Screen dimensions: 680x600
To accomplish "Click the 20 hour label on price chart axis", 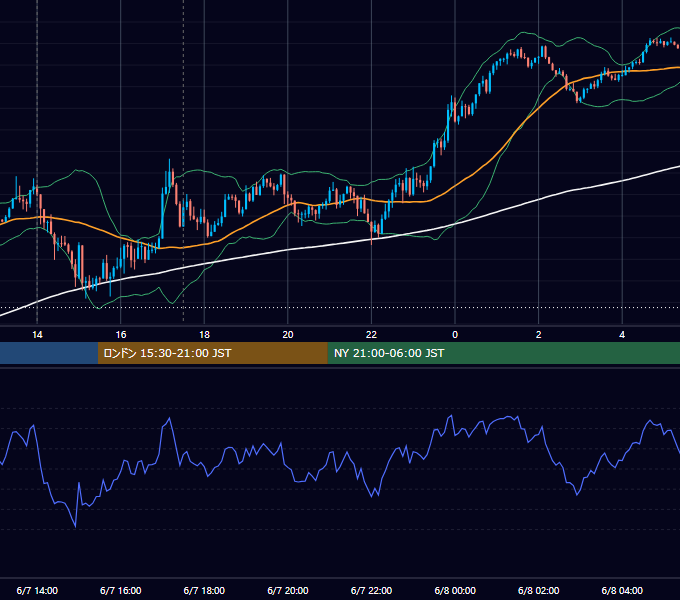I will pyautogui.click(x=288, y=335).
